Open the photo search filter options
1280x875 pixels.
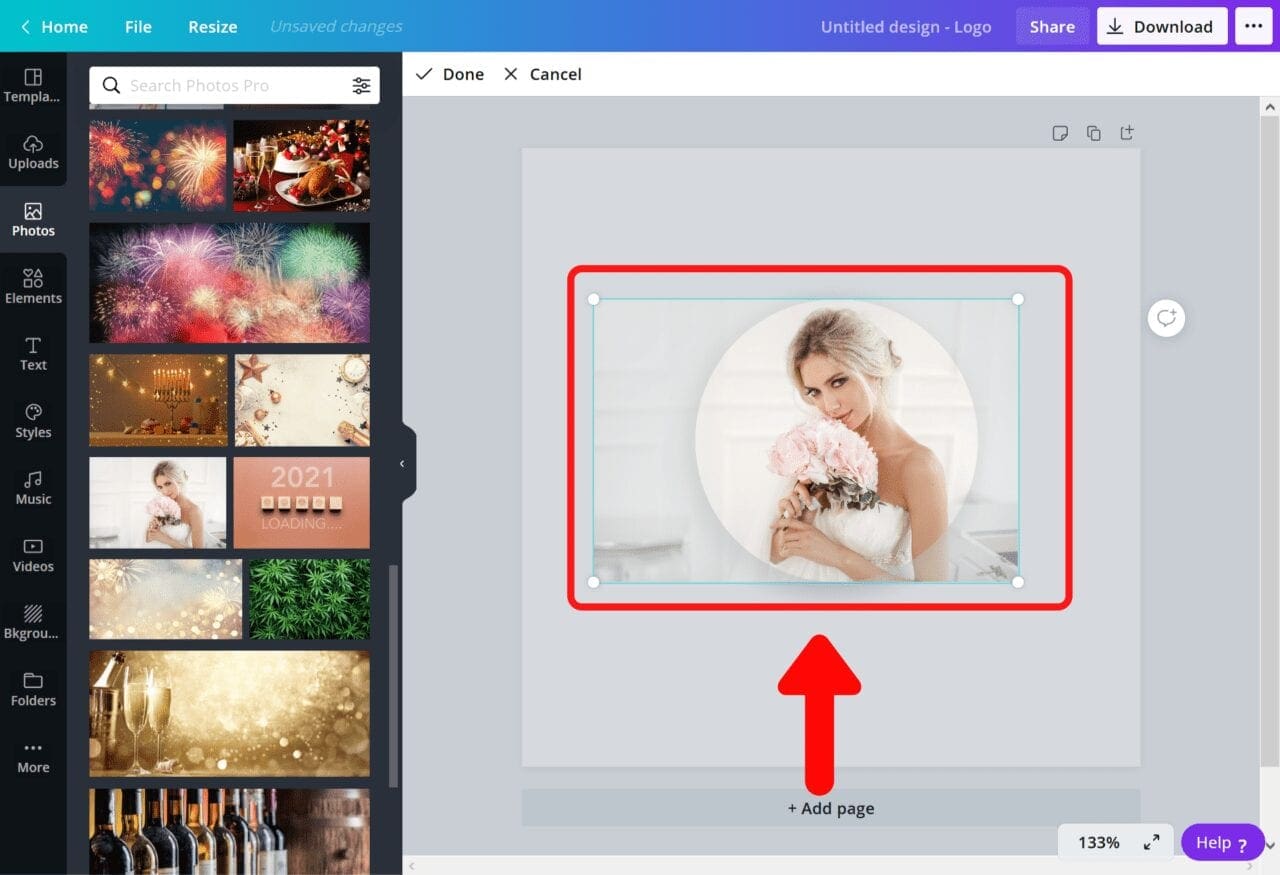coord(361,85)
